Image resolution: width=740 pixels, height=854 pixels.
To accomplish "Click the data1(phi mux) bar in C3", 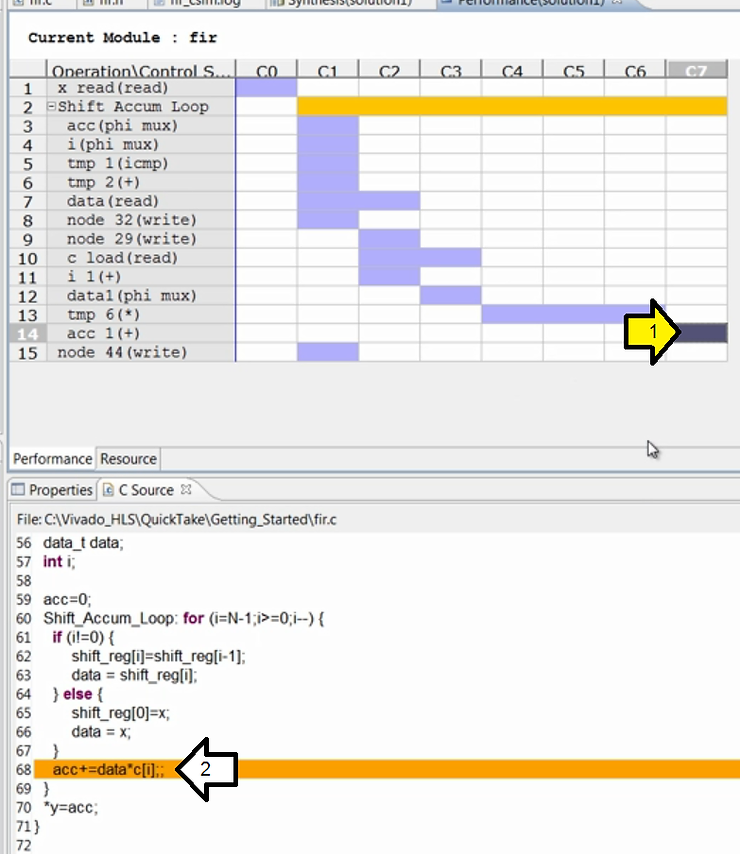I will (x=451, y=296).
